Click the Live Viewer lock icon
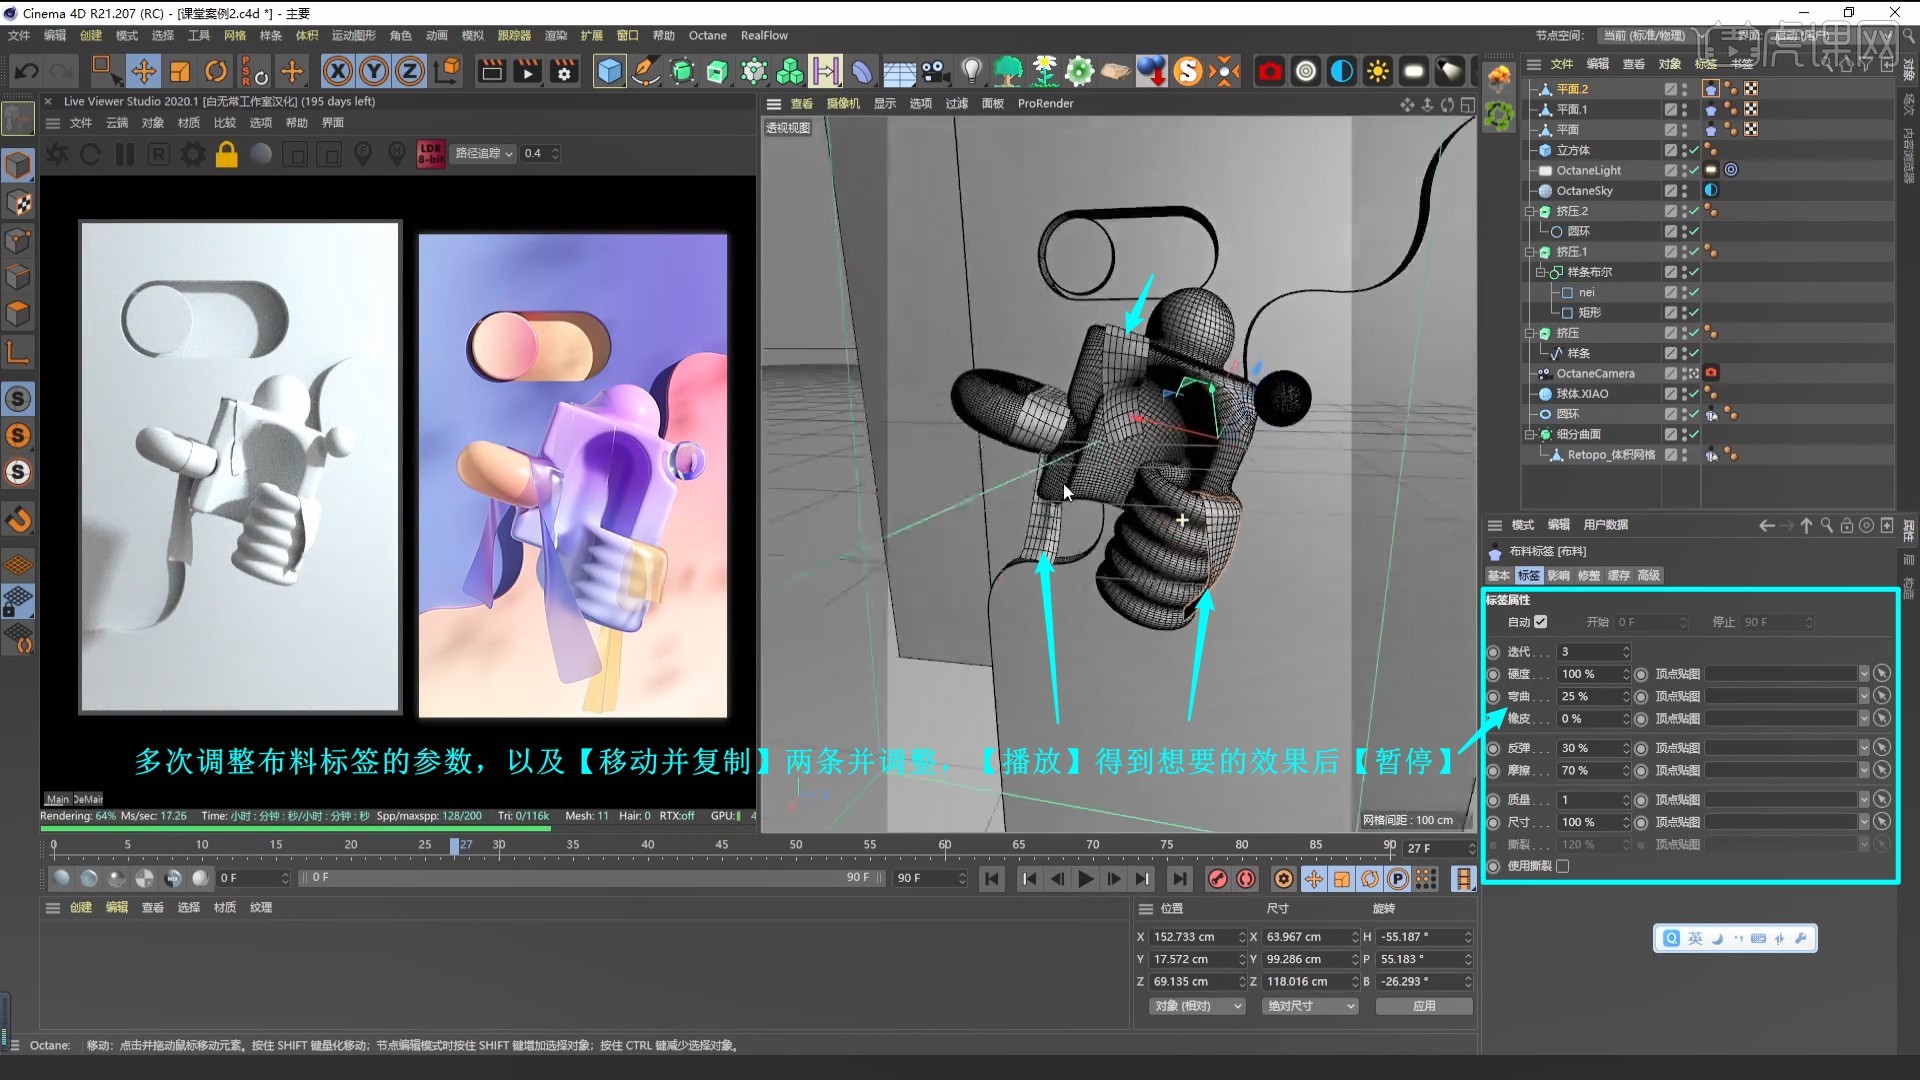The image size is (1920, 1080). [x=227, y=154]
